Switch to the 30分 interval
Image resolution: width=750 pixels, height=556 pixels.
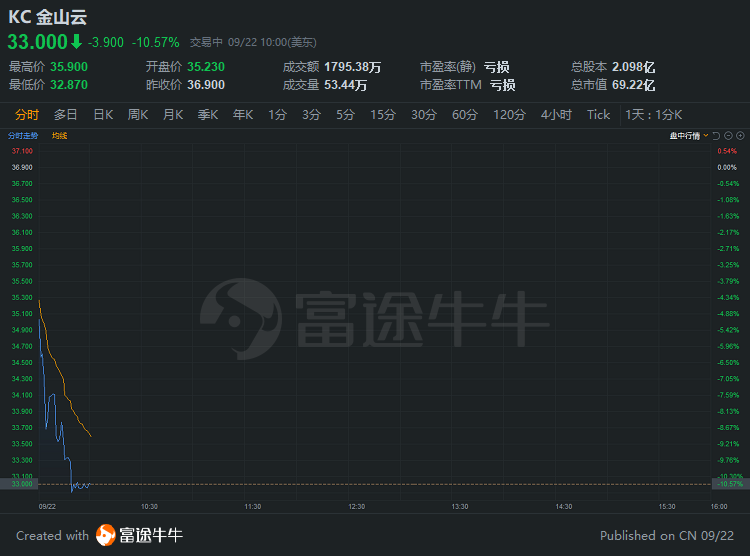pyautogui.click(x=424, y=115)
